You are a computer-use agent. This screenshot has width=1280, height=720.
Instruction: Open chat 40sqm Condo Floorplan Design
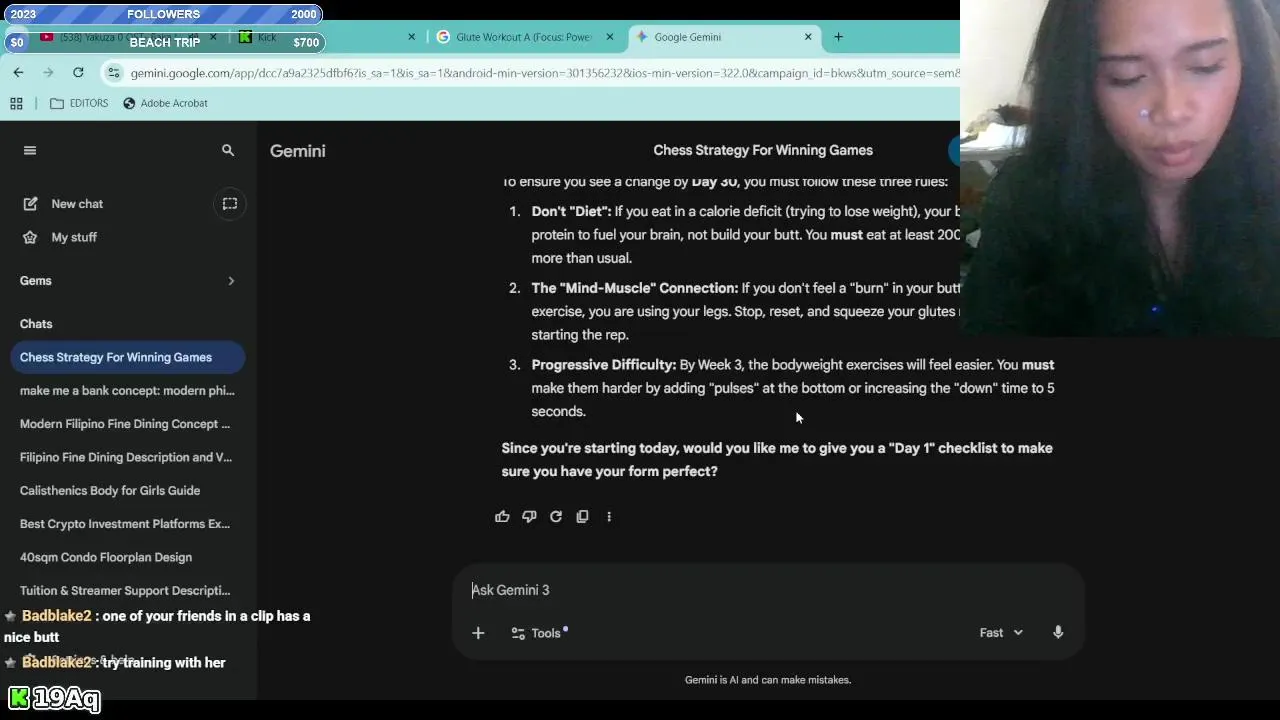(128, 557)
